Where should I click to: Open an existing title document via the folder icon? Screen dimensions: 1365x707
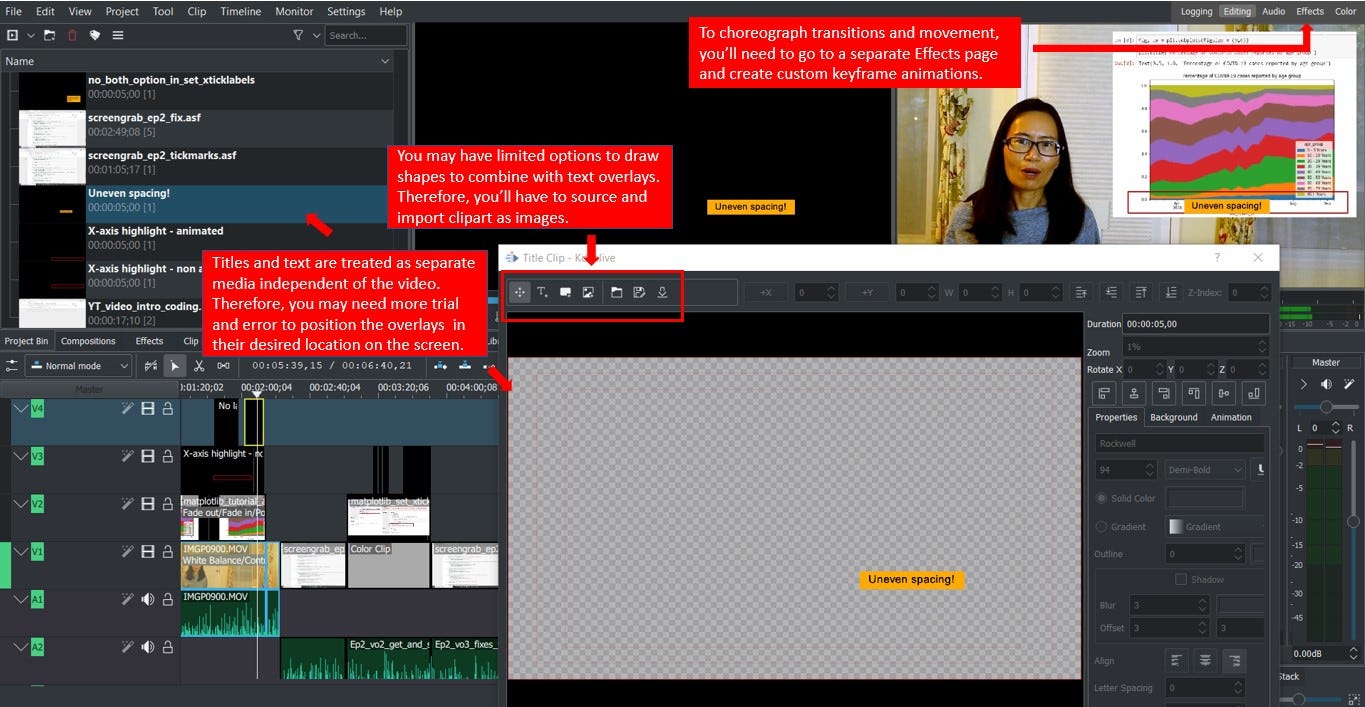click(617, 292)
